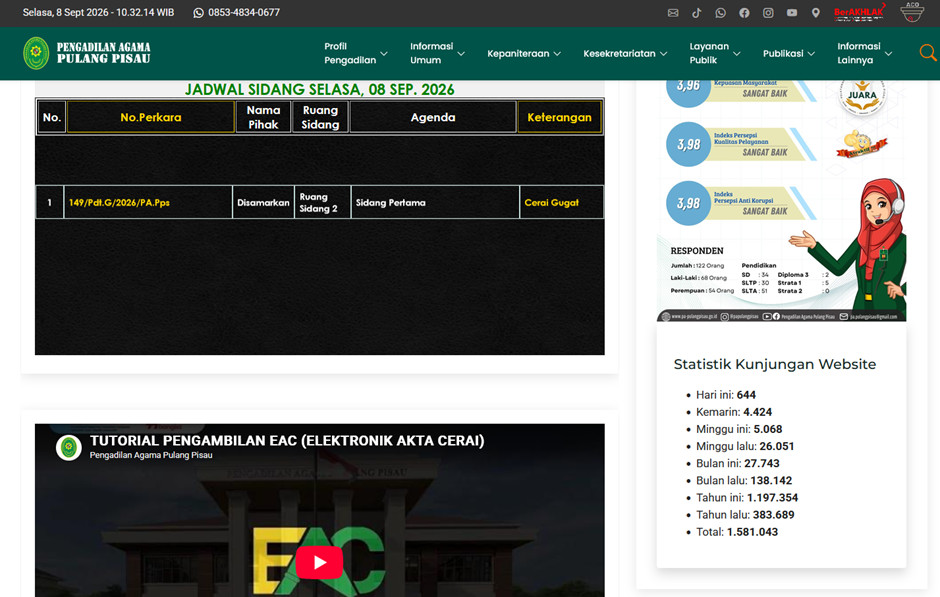
Task: Open the orange search magnifier icon
Action: pos(927,53)
